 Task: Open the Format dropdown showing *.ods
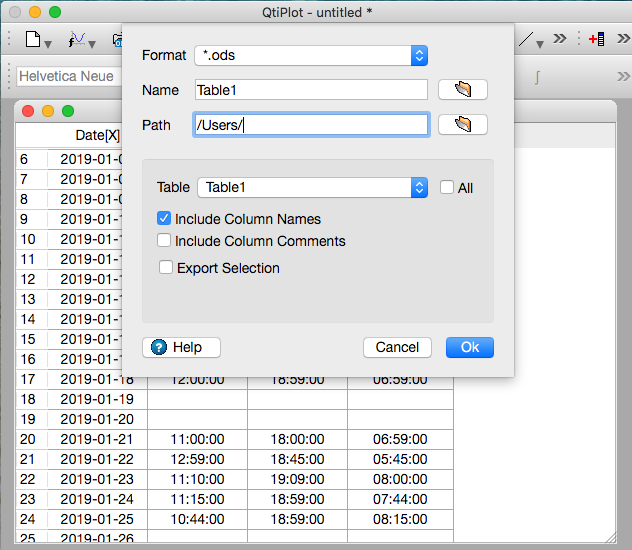click(x=311, y=55)
